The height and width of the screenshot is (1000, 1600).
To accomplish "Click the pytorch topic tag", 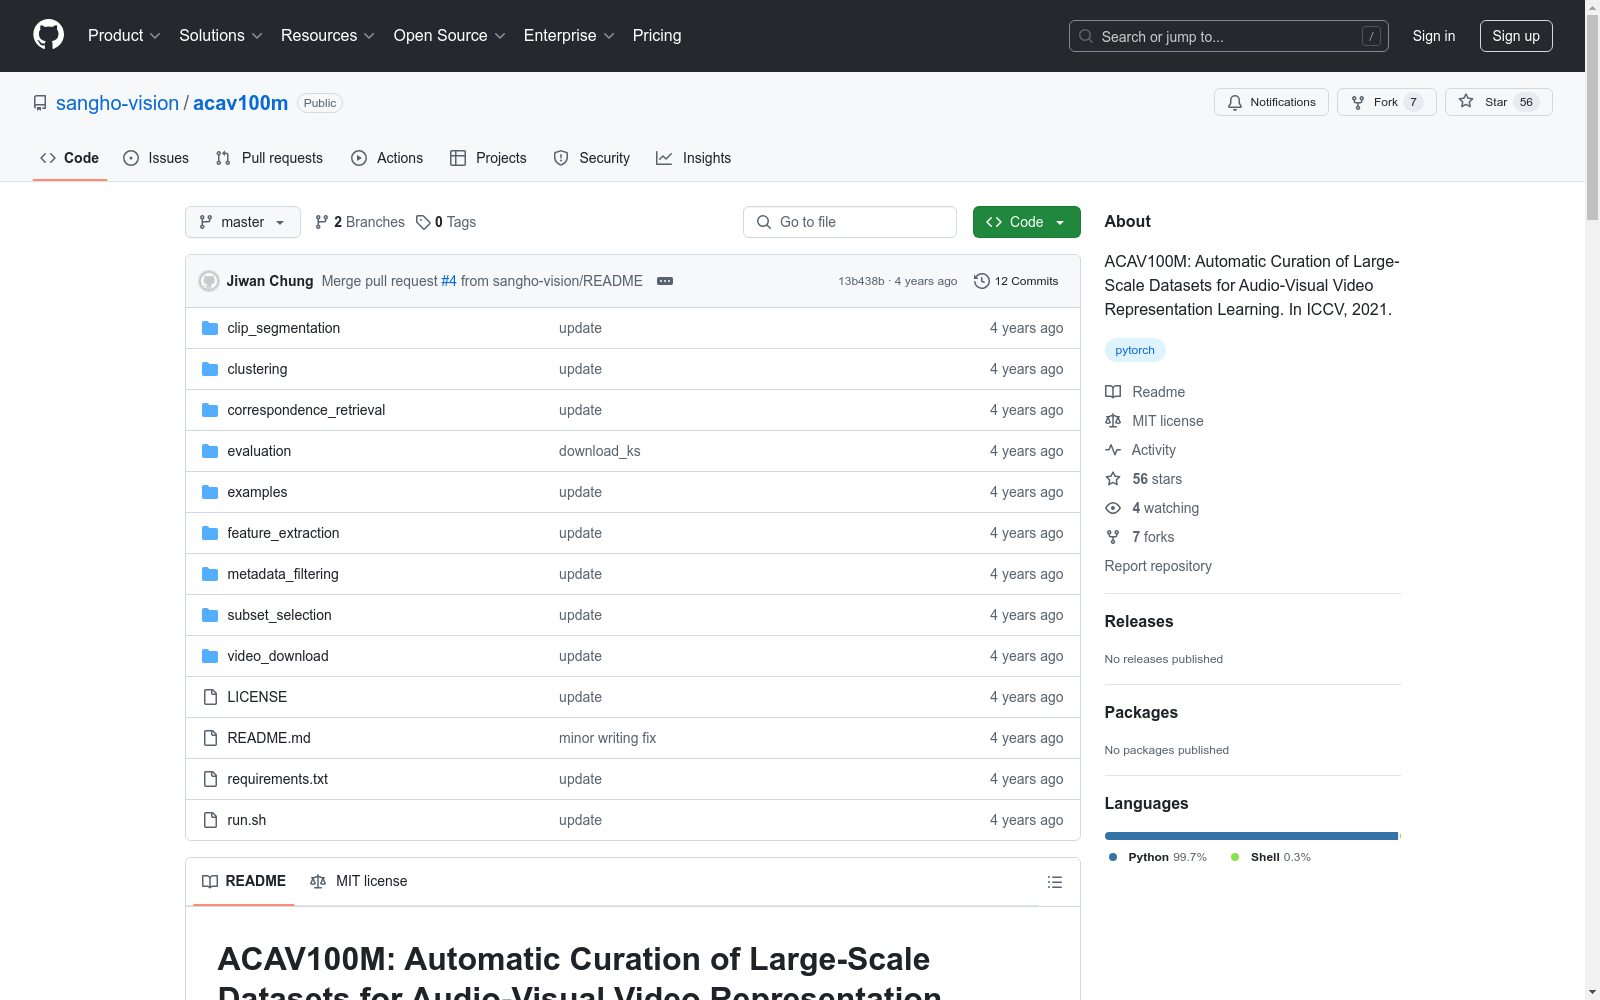I will [x=1135, y=350].
